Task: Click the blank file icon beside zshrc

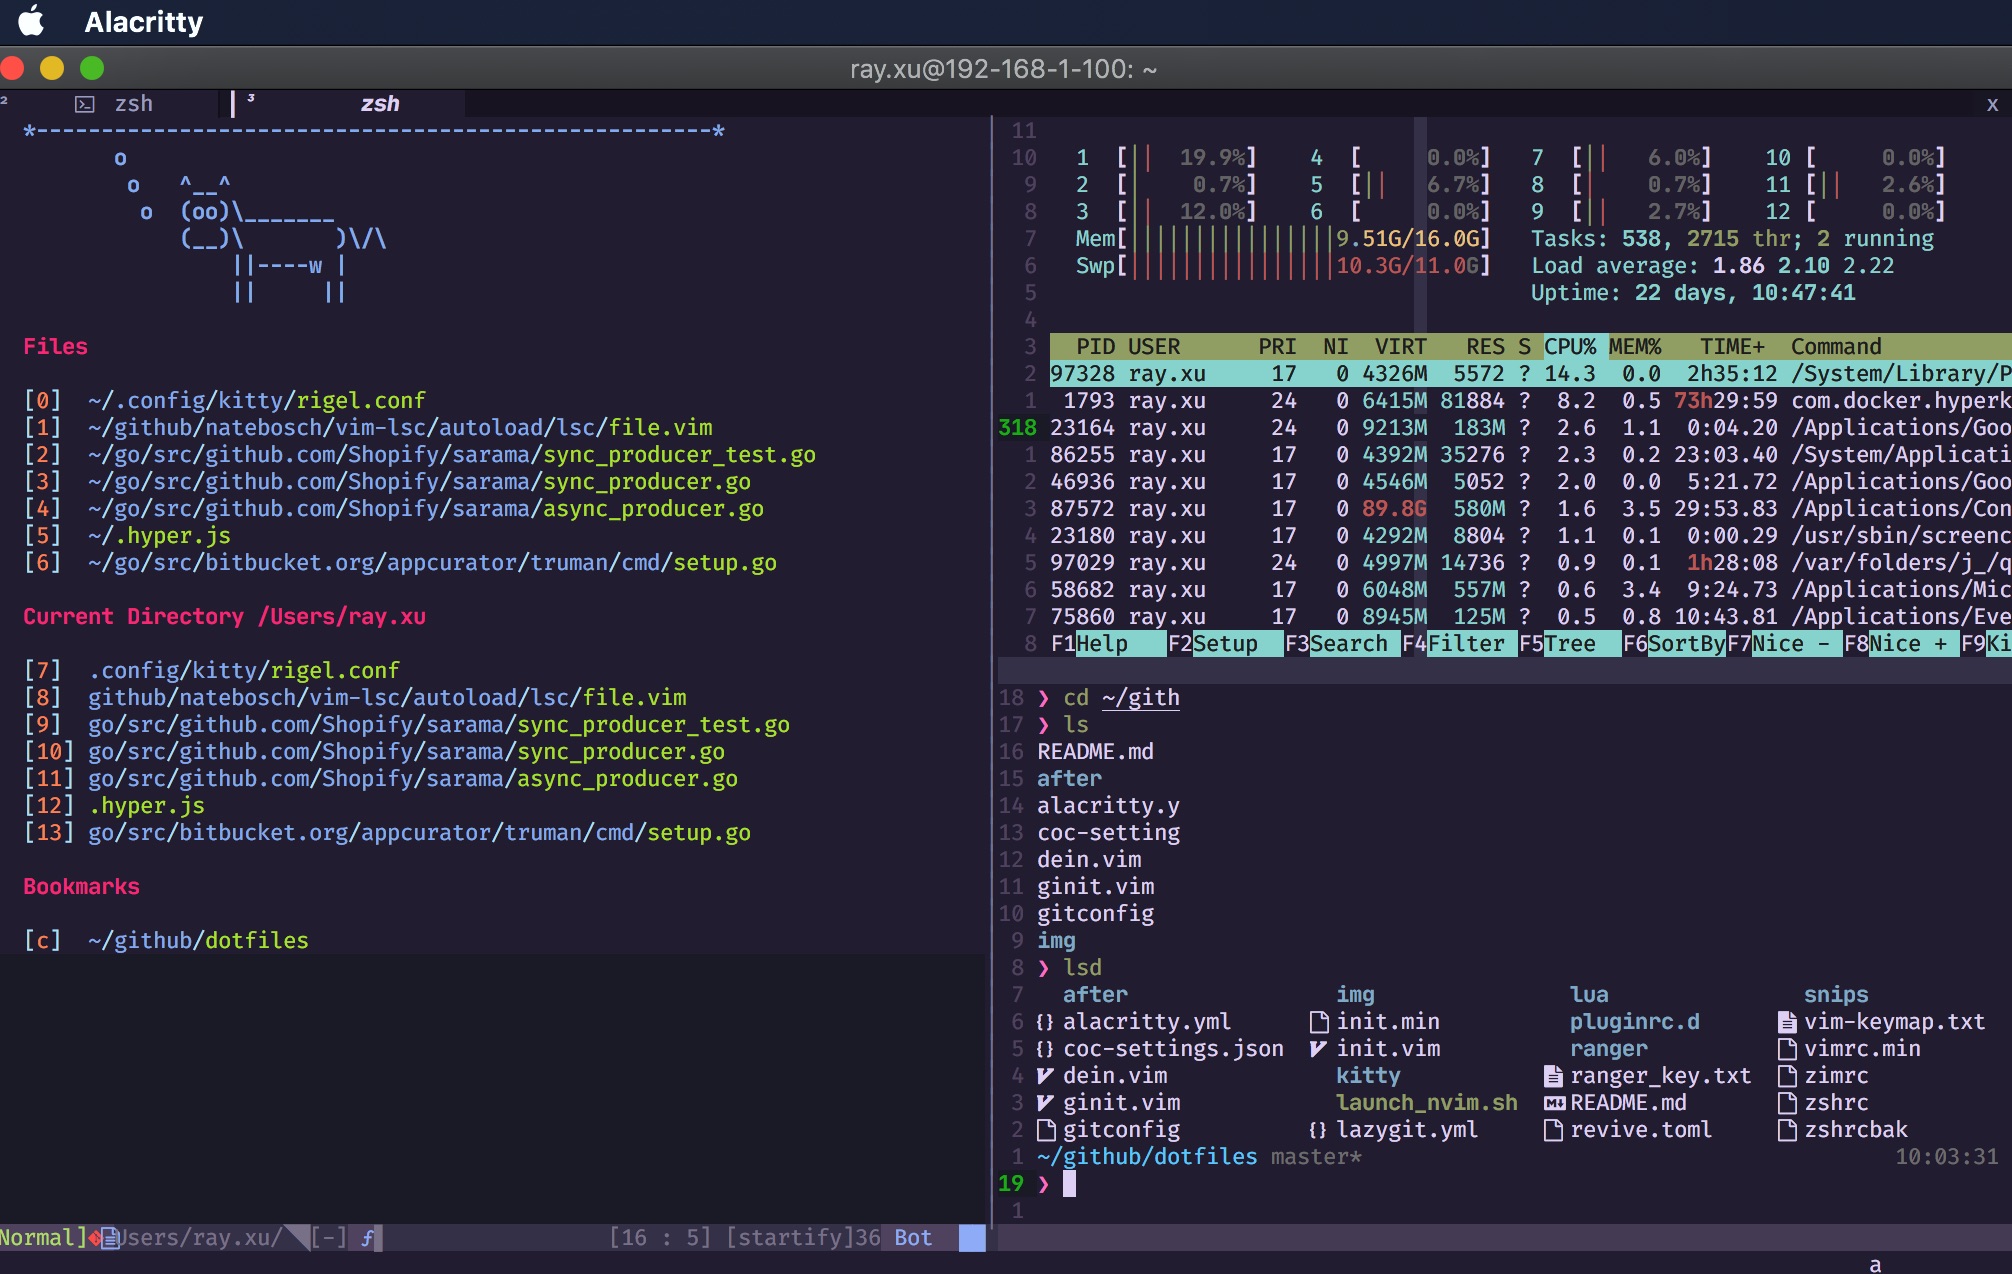Action: point(1787,1103)
